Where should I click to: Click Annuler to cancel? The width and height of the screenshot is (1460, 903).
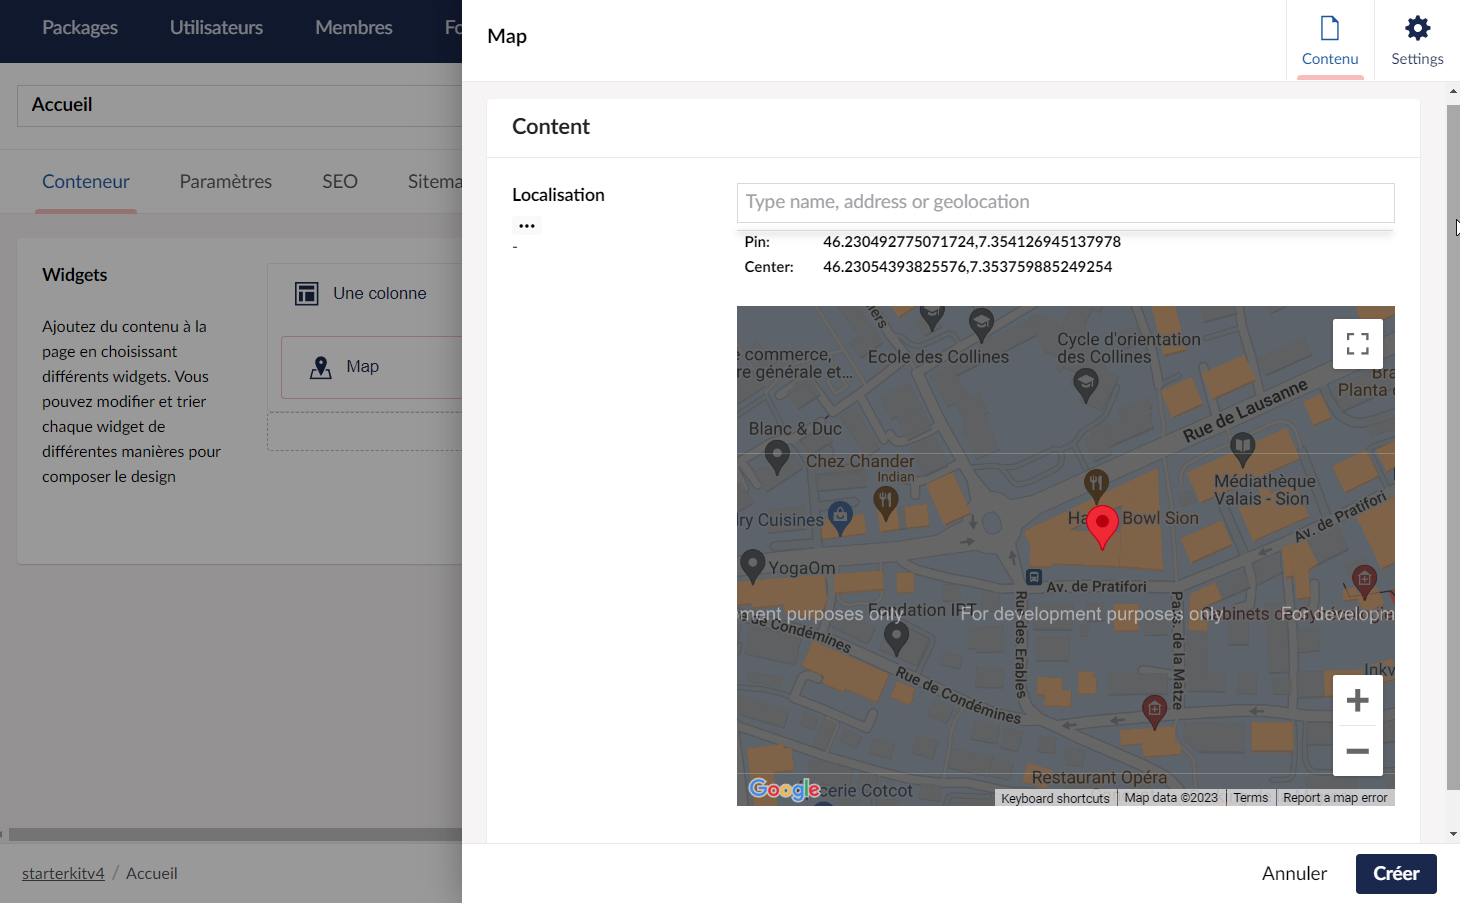tap(1294, 874)
